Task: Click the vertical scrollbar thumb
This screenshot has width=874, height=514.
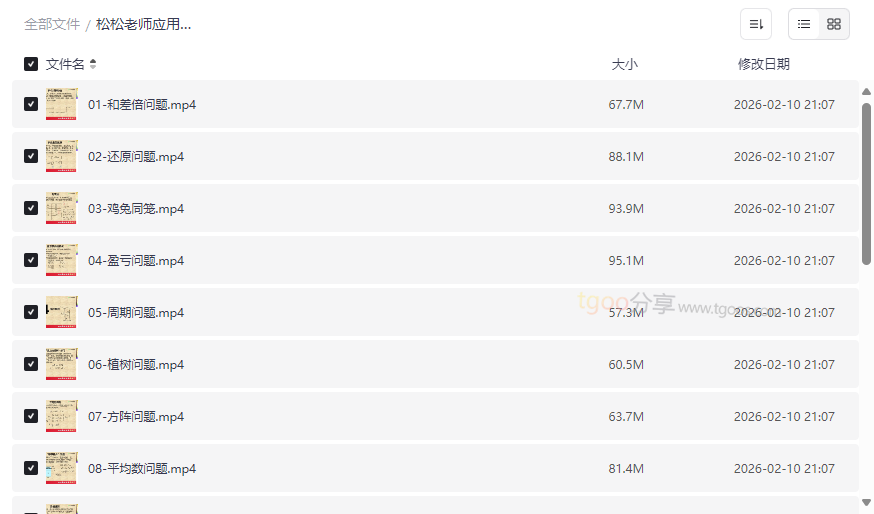Action: click(866, 180)
